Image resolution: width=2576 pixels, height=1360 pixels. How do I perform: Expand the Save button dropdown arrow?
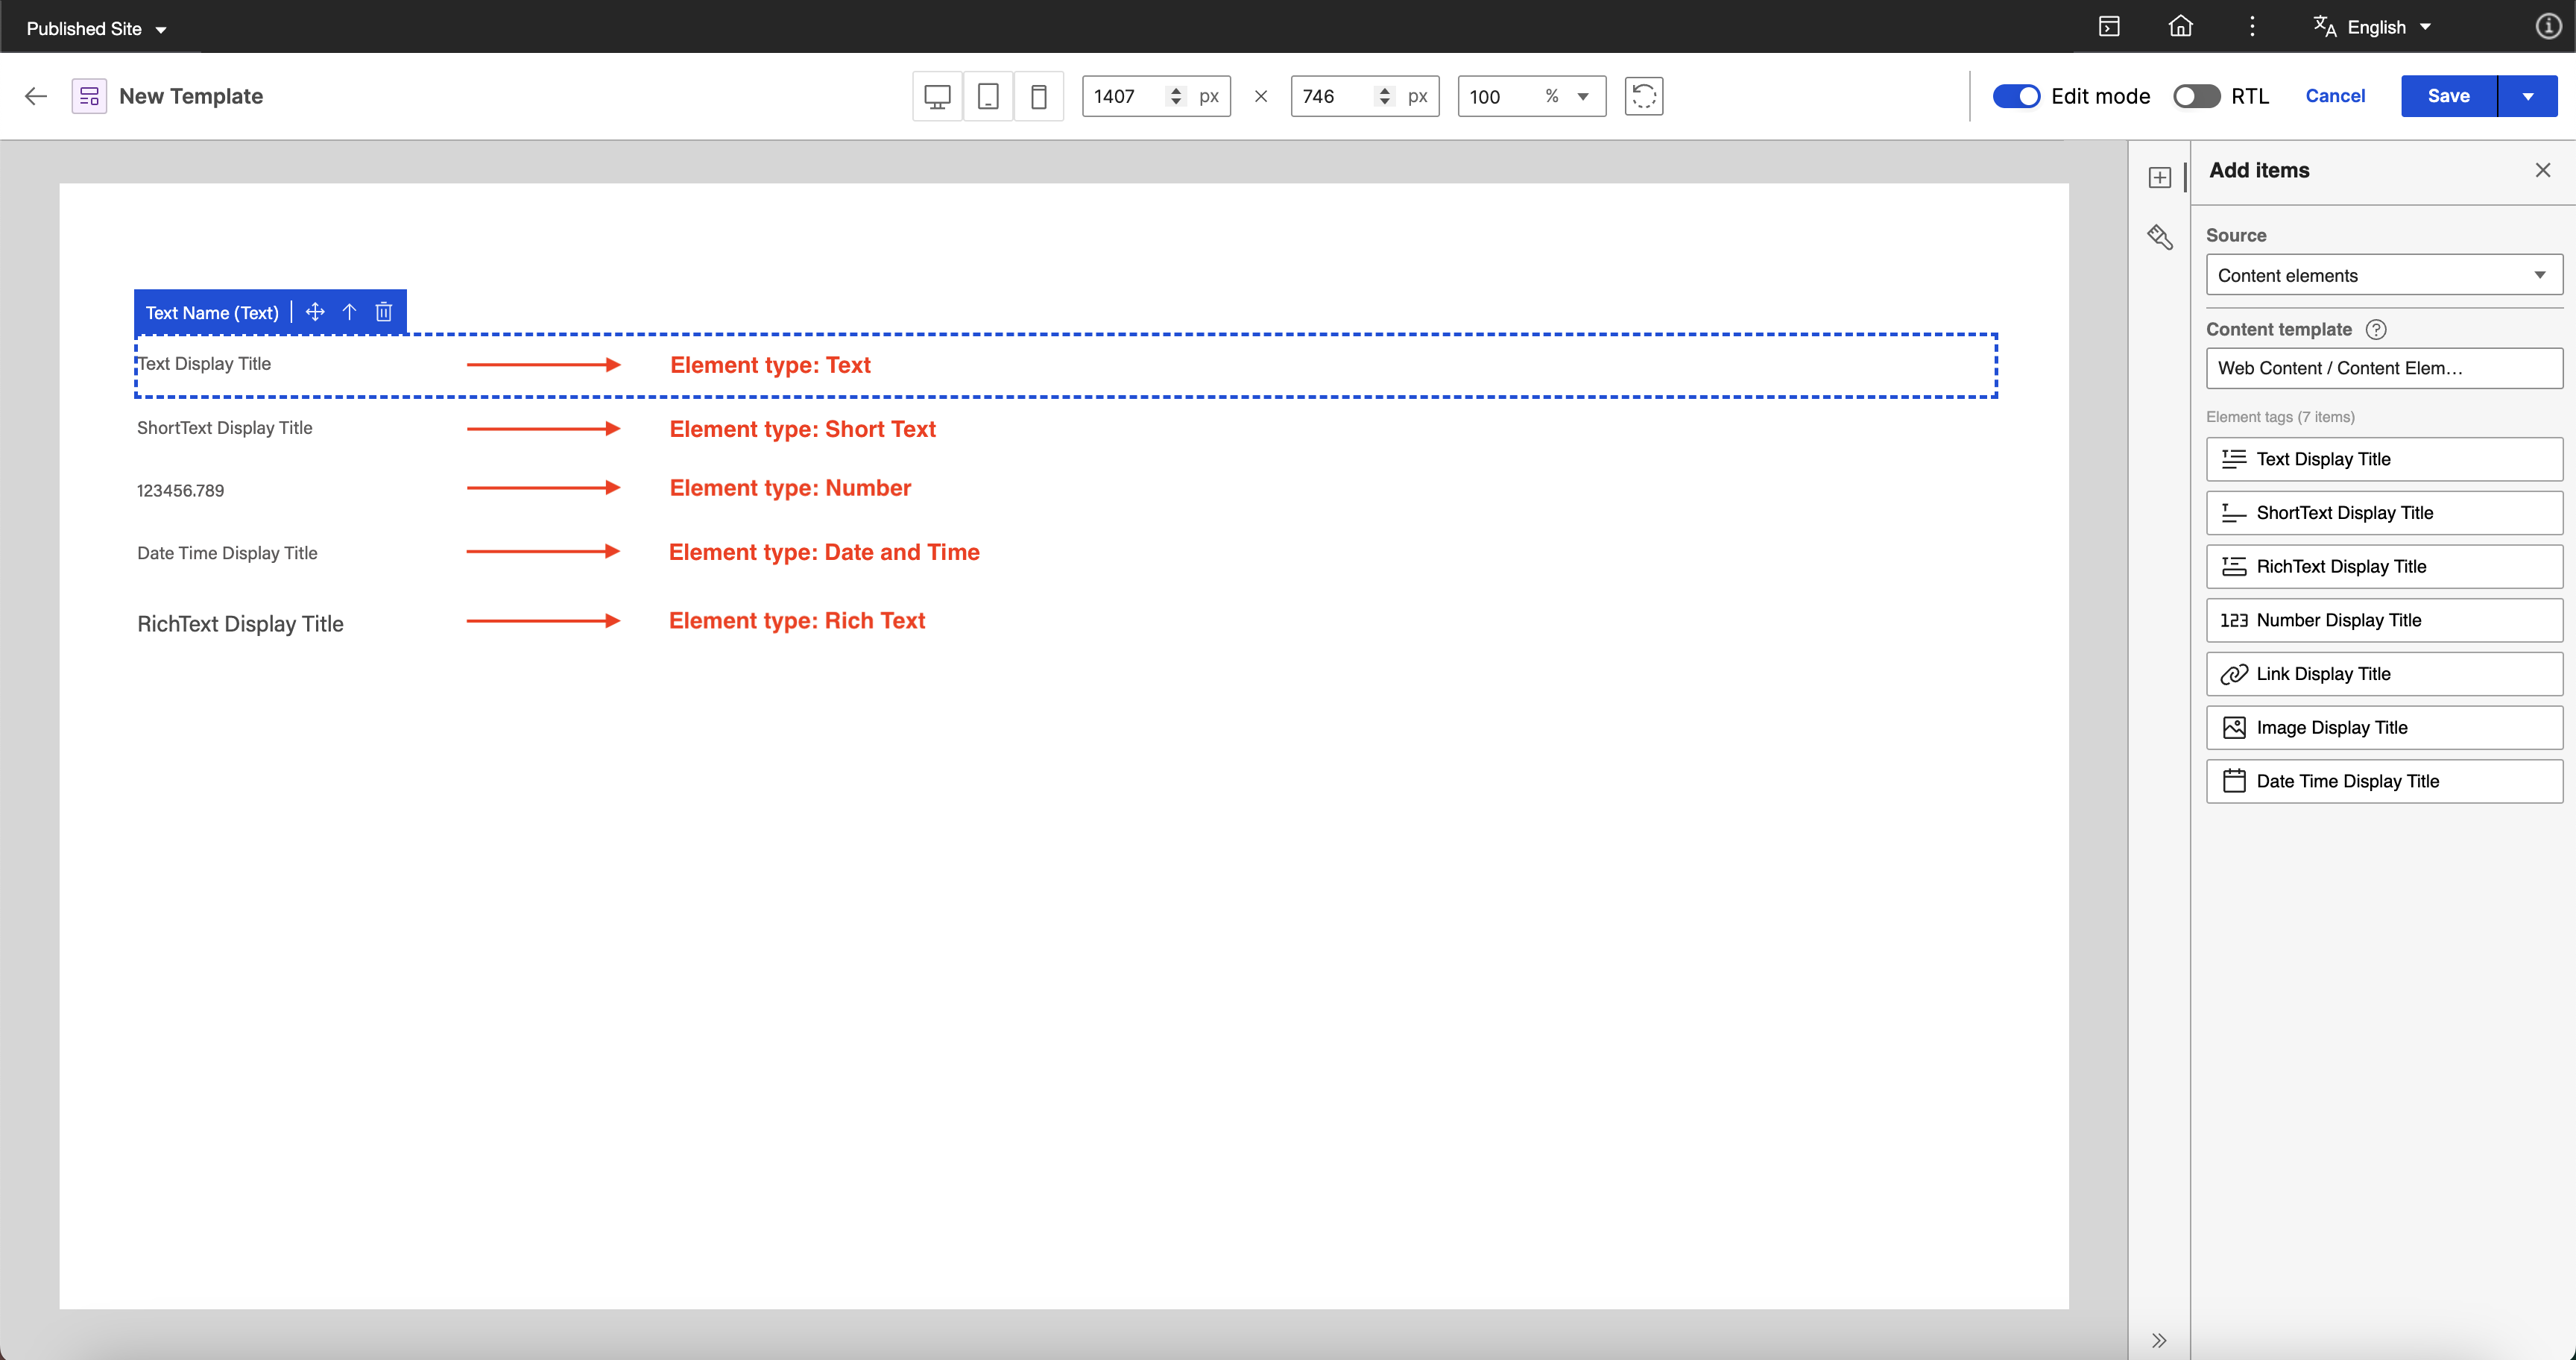coord(2527,96)
